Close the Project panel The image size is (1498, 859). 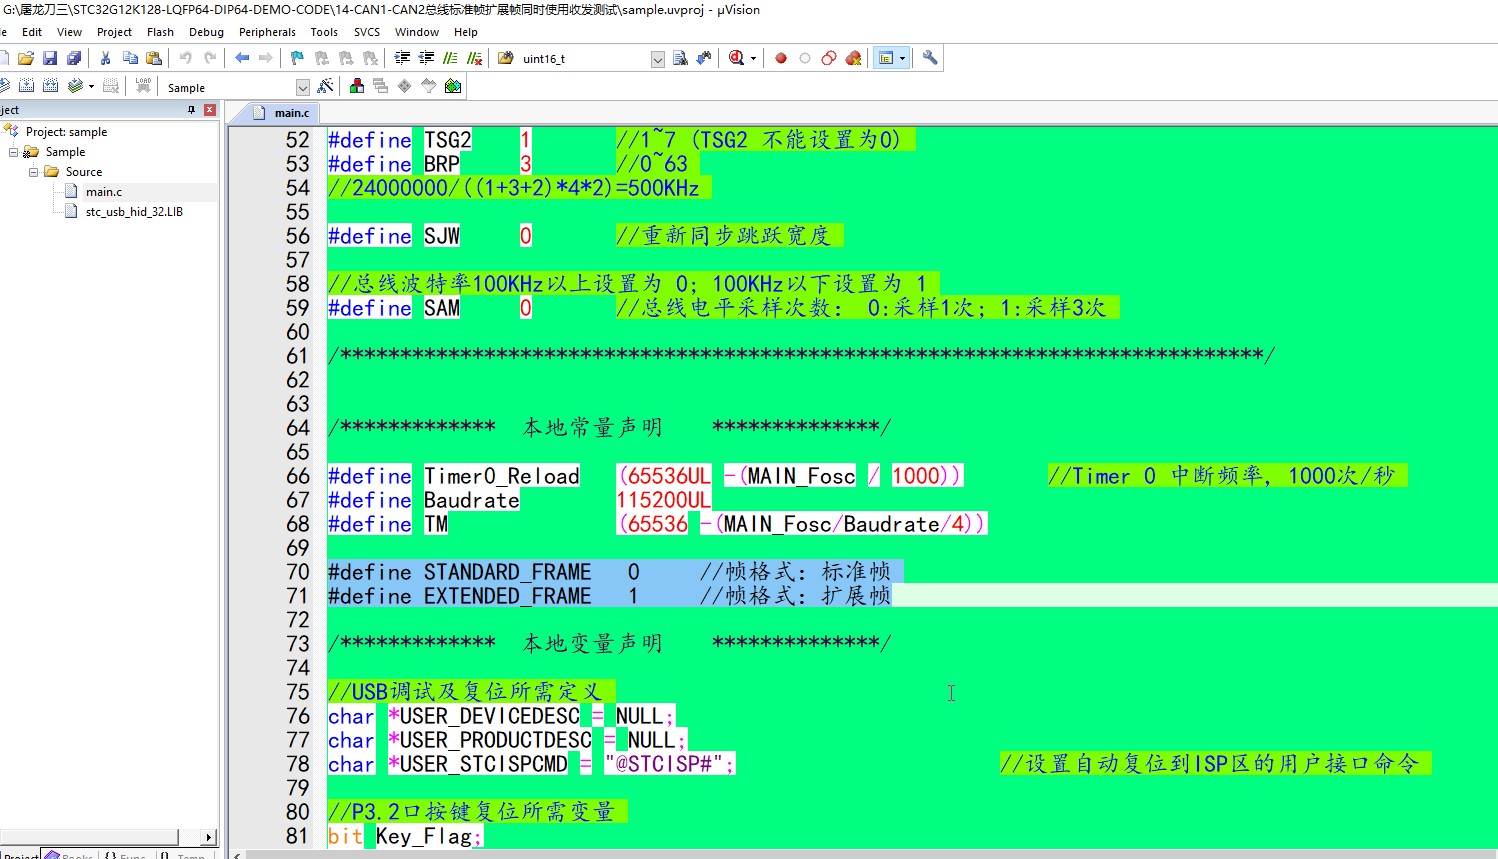210,110
